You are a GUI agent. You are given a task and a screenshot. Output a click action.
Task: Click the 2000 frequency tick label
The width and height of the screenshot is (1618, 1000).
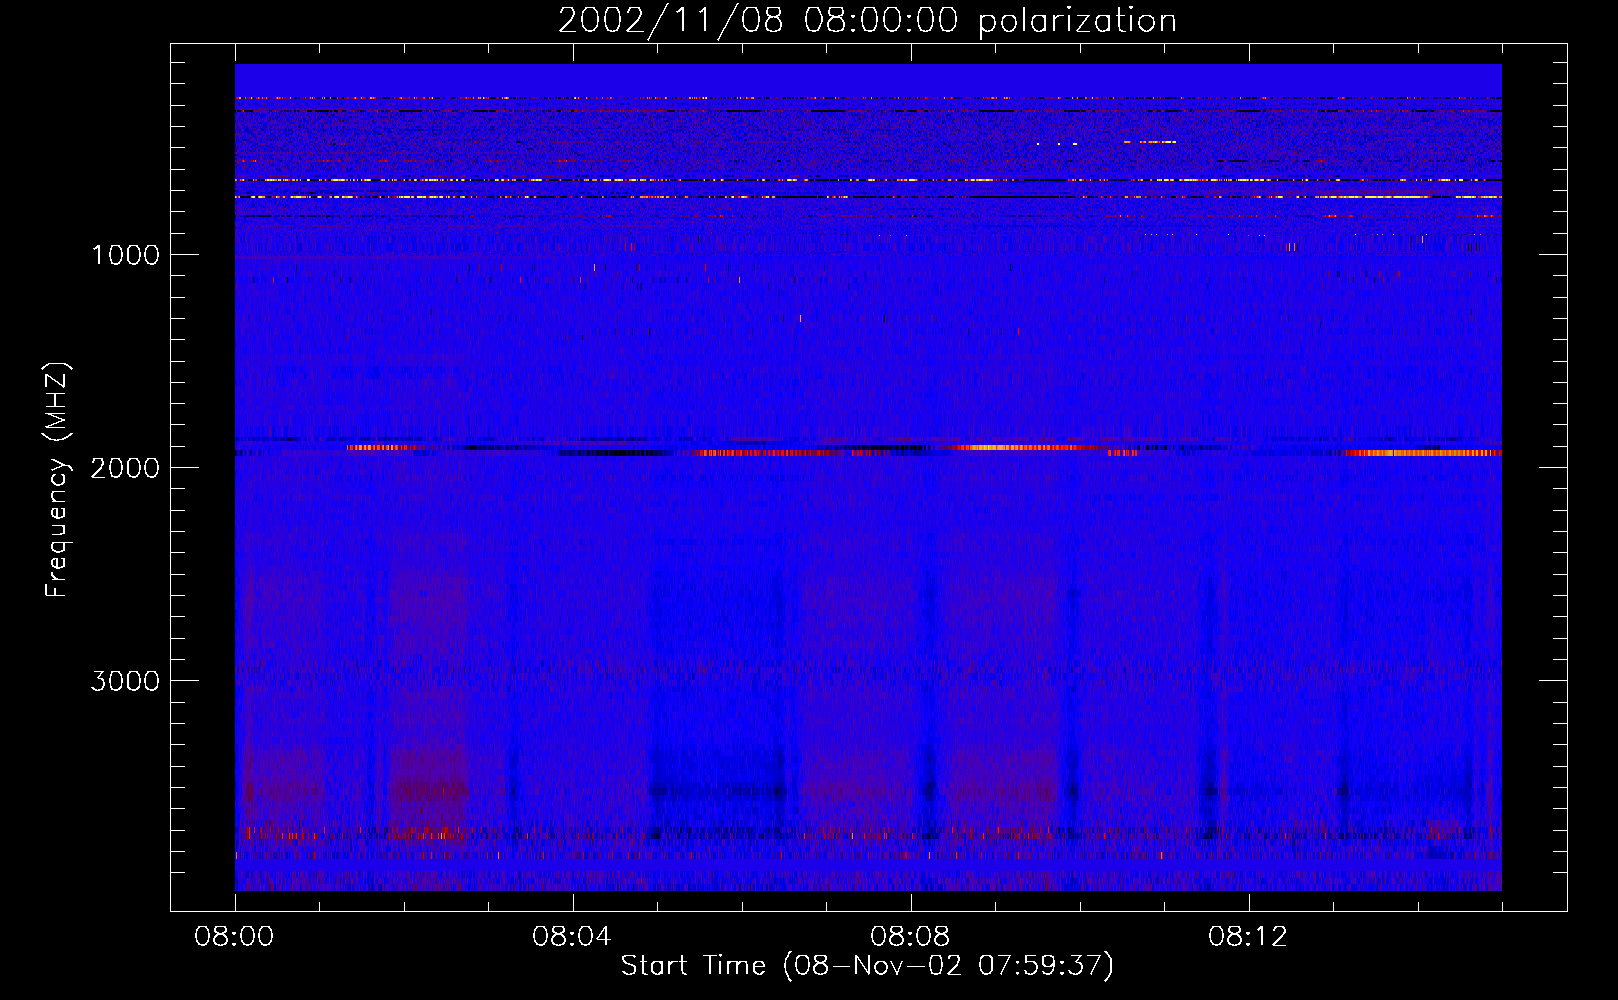125,468
